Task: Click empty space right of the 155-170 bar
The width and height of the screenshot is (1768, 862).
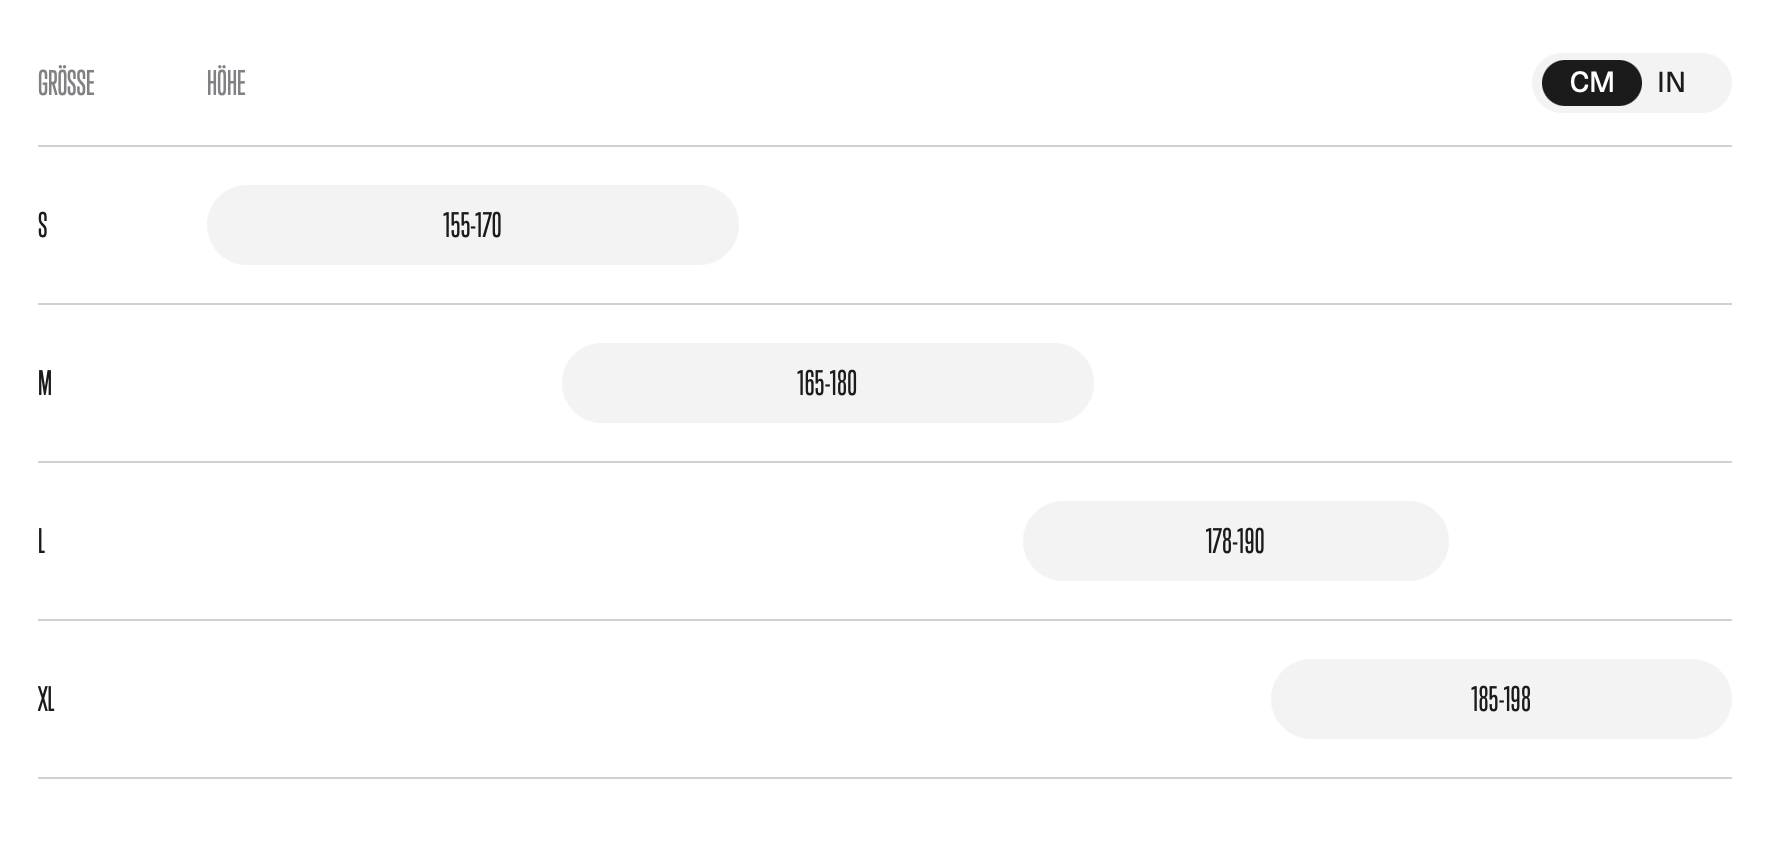Action: tap(1200, 225)
